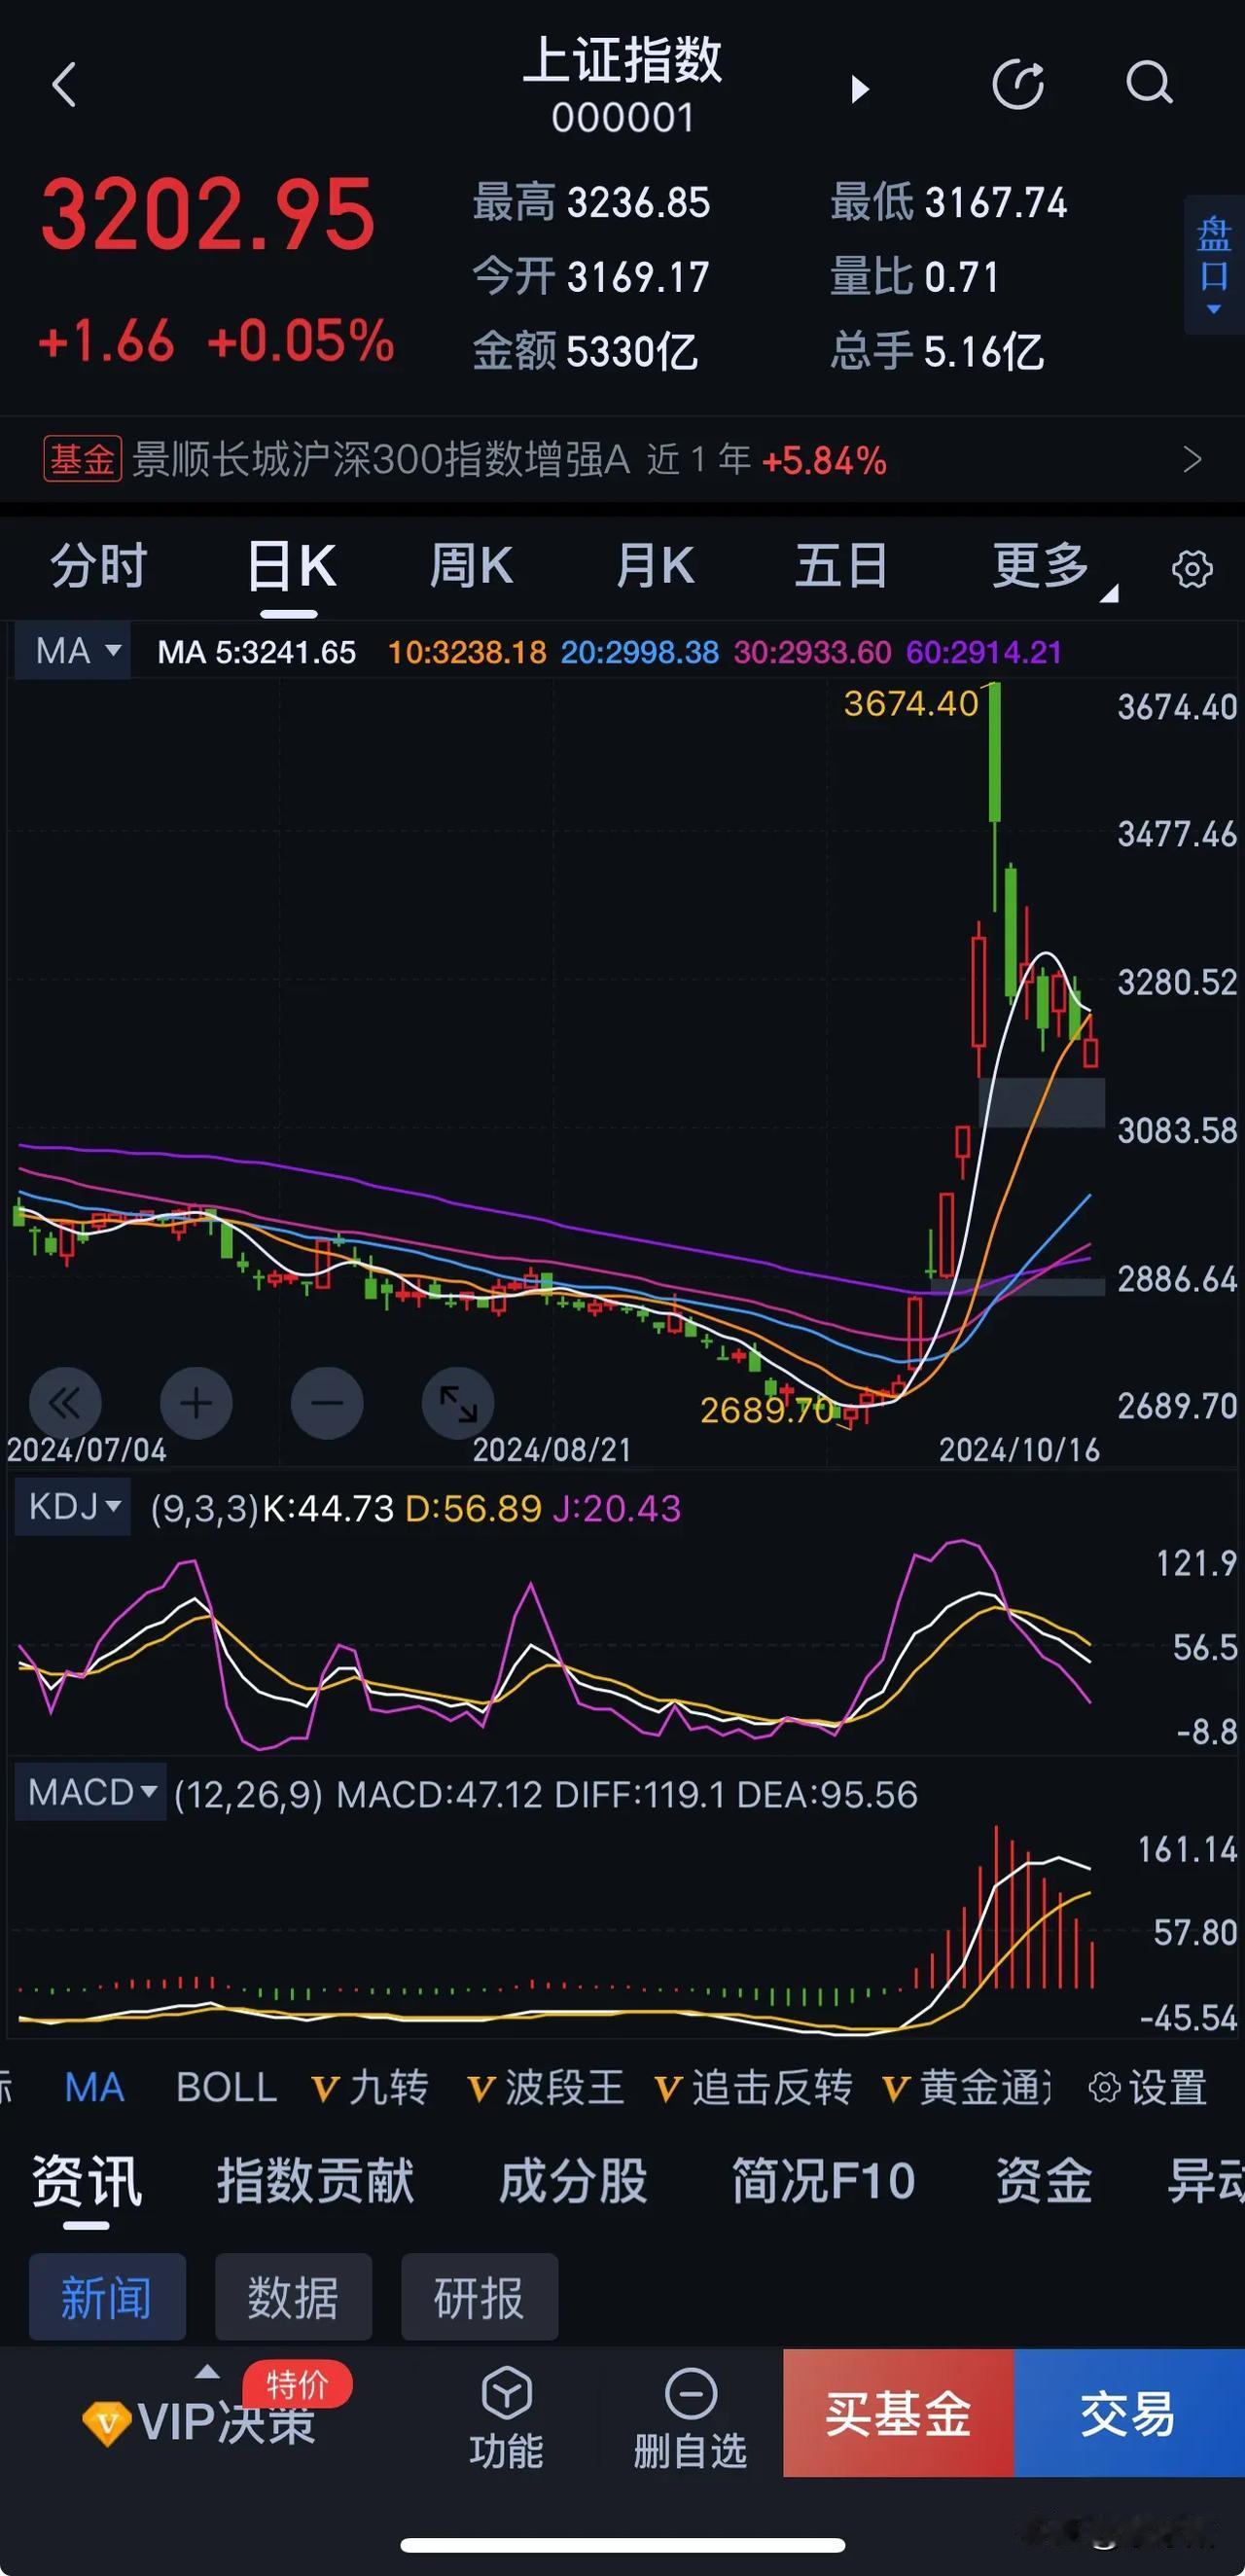
Task: Tap MA 5:3241.65 readout
Action: point(257,653)
